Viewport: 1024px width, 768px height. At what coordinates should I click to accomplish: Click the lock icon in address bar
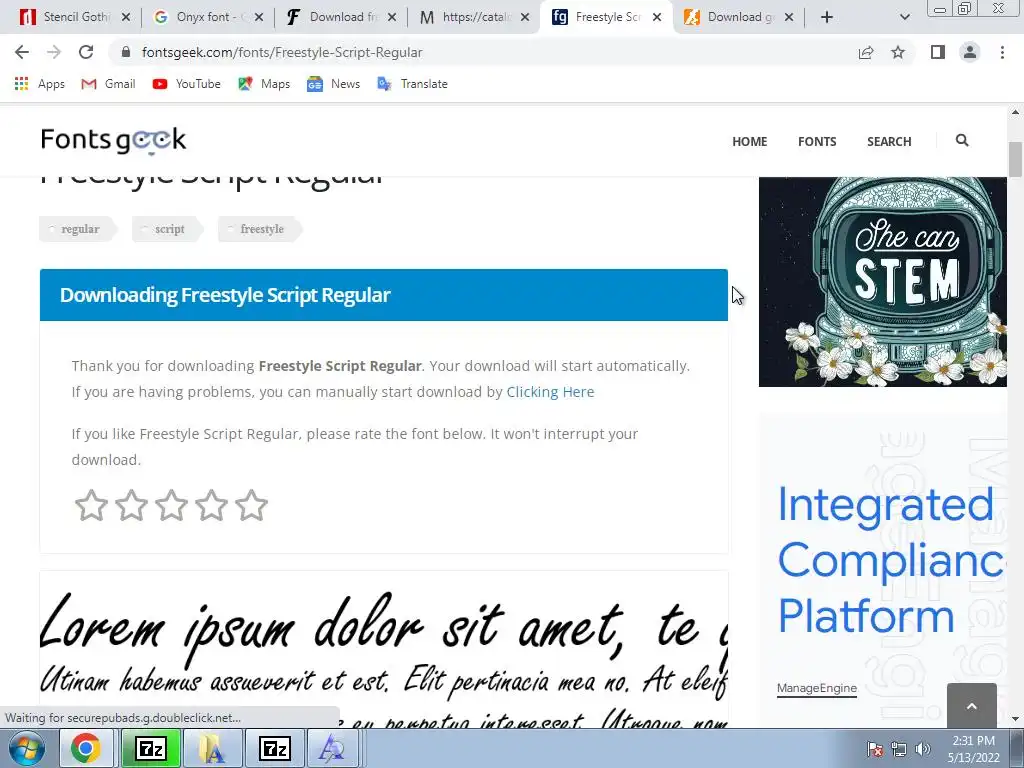pos(126,52)
